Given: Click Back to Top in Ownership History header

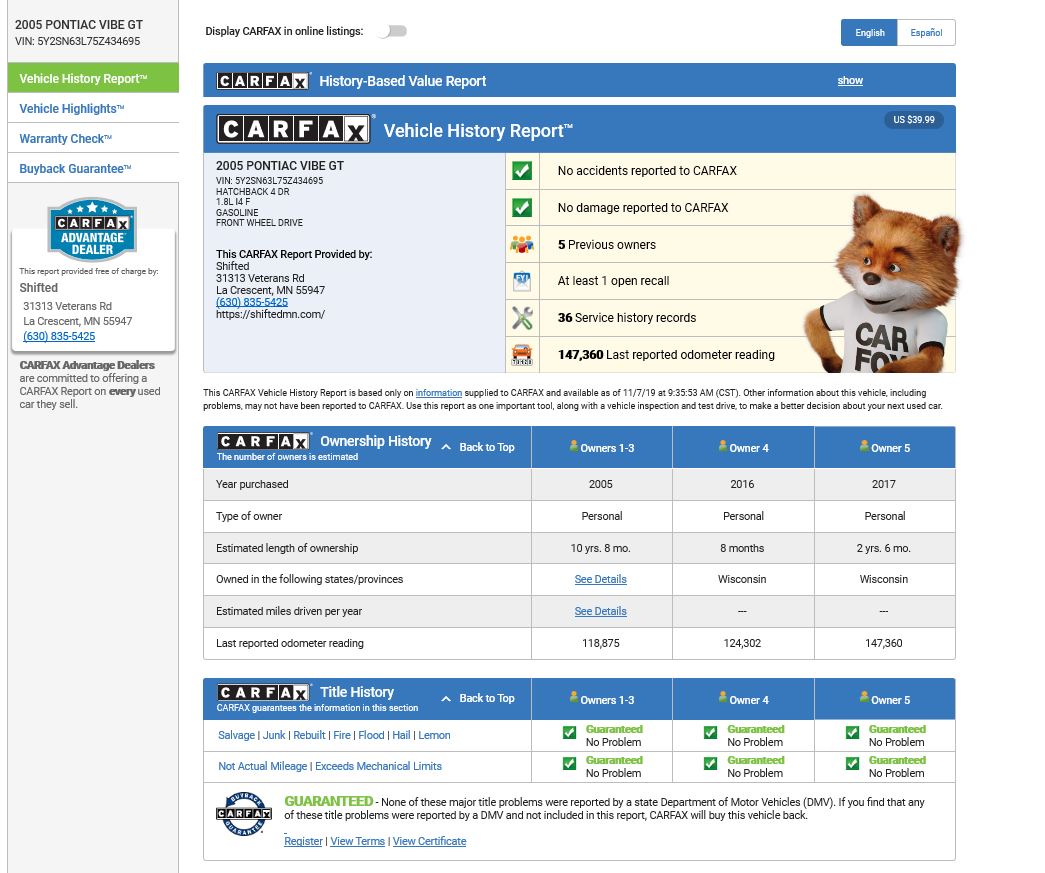Looking at the screenshot, I should pos(479,447).
